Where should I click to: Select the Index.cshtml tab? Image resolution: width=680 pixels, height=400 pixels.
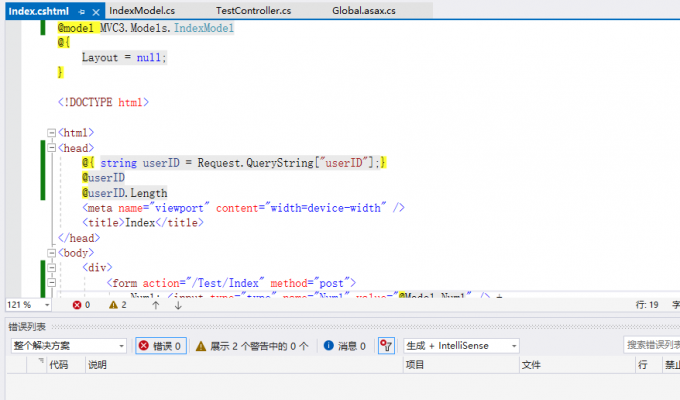[39, 11]
